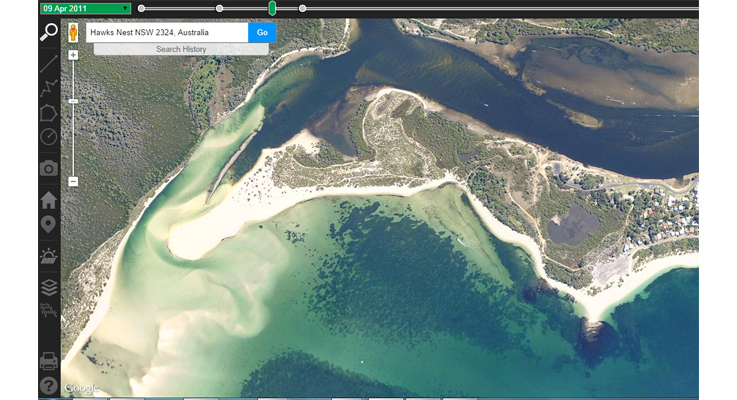Click the magnifier search tool icon

[49, 33]
